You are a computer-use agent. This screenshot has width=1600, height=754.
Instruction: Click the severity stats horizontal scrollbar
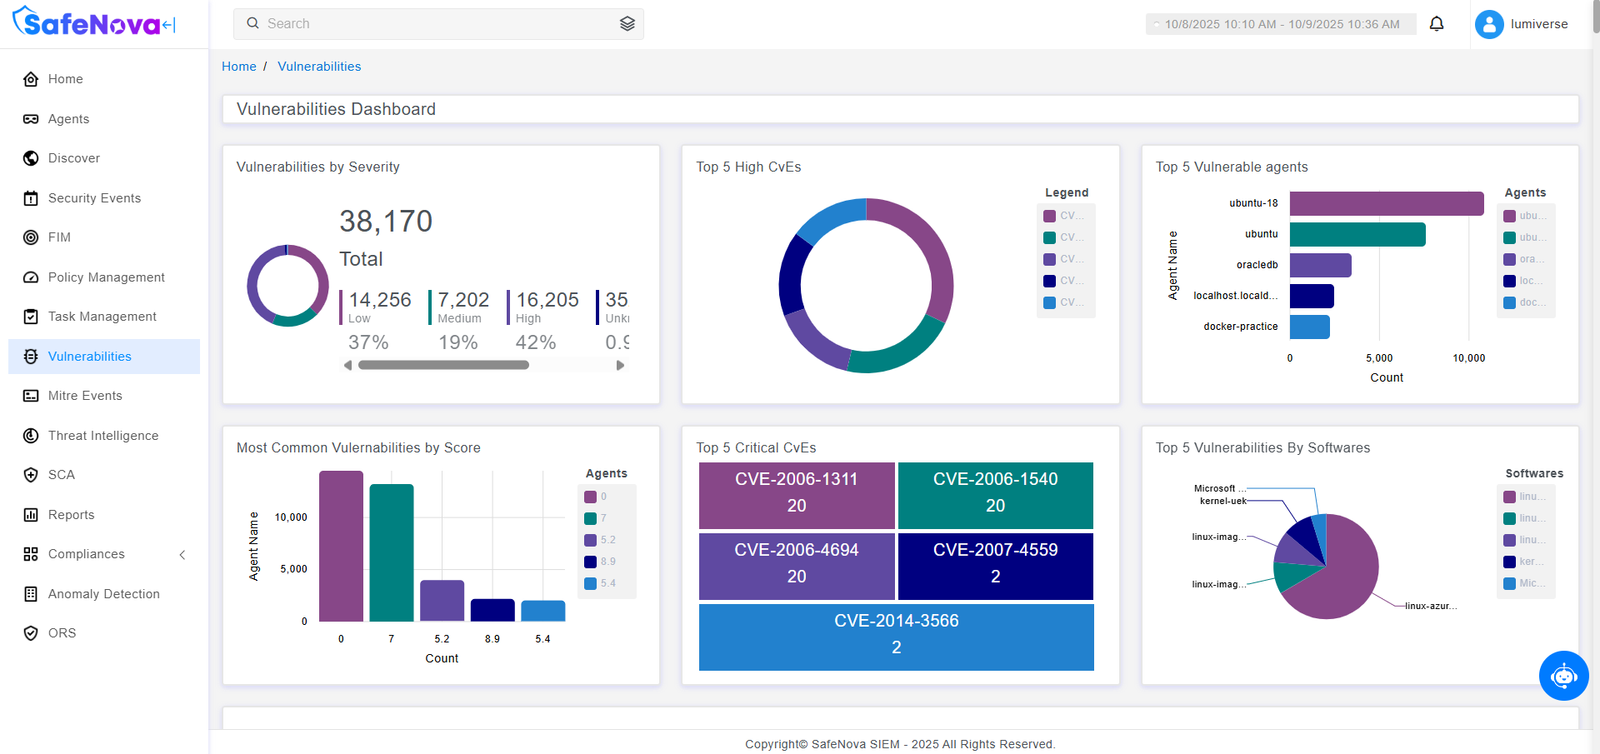point(443,365)
